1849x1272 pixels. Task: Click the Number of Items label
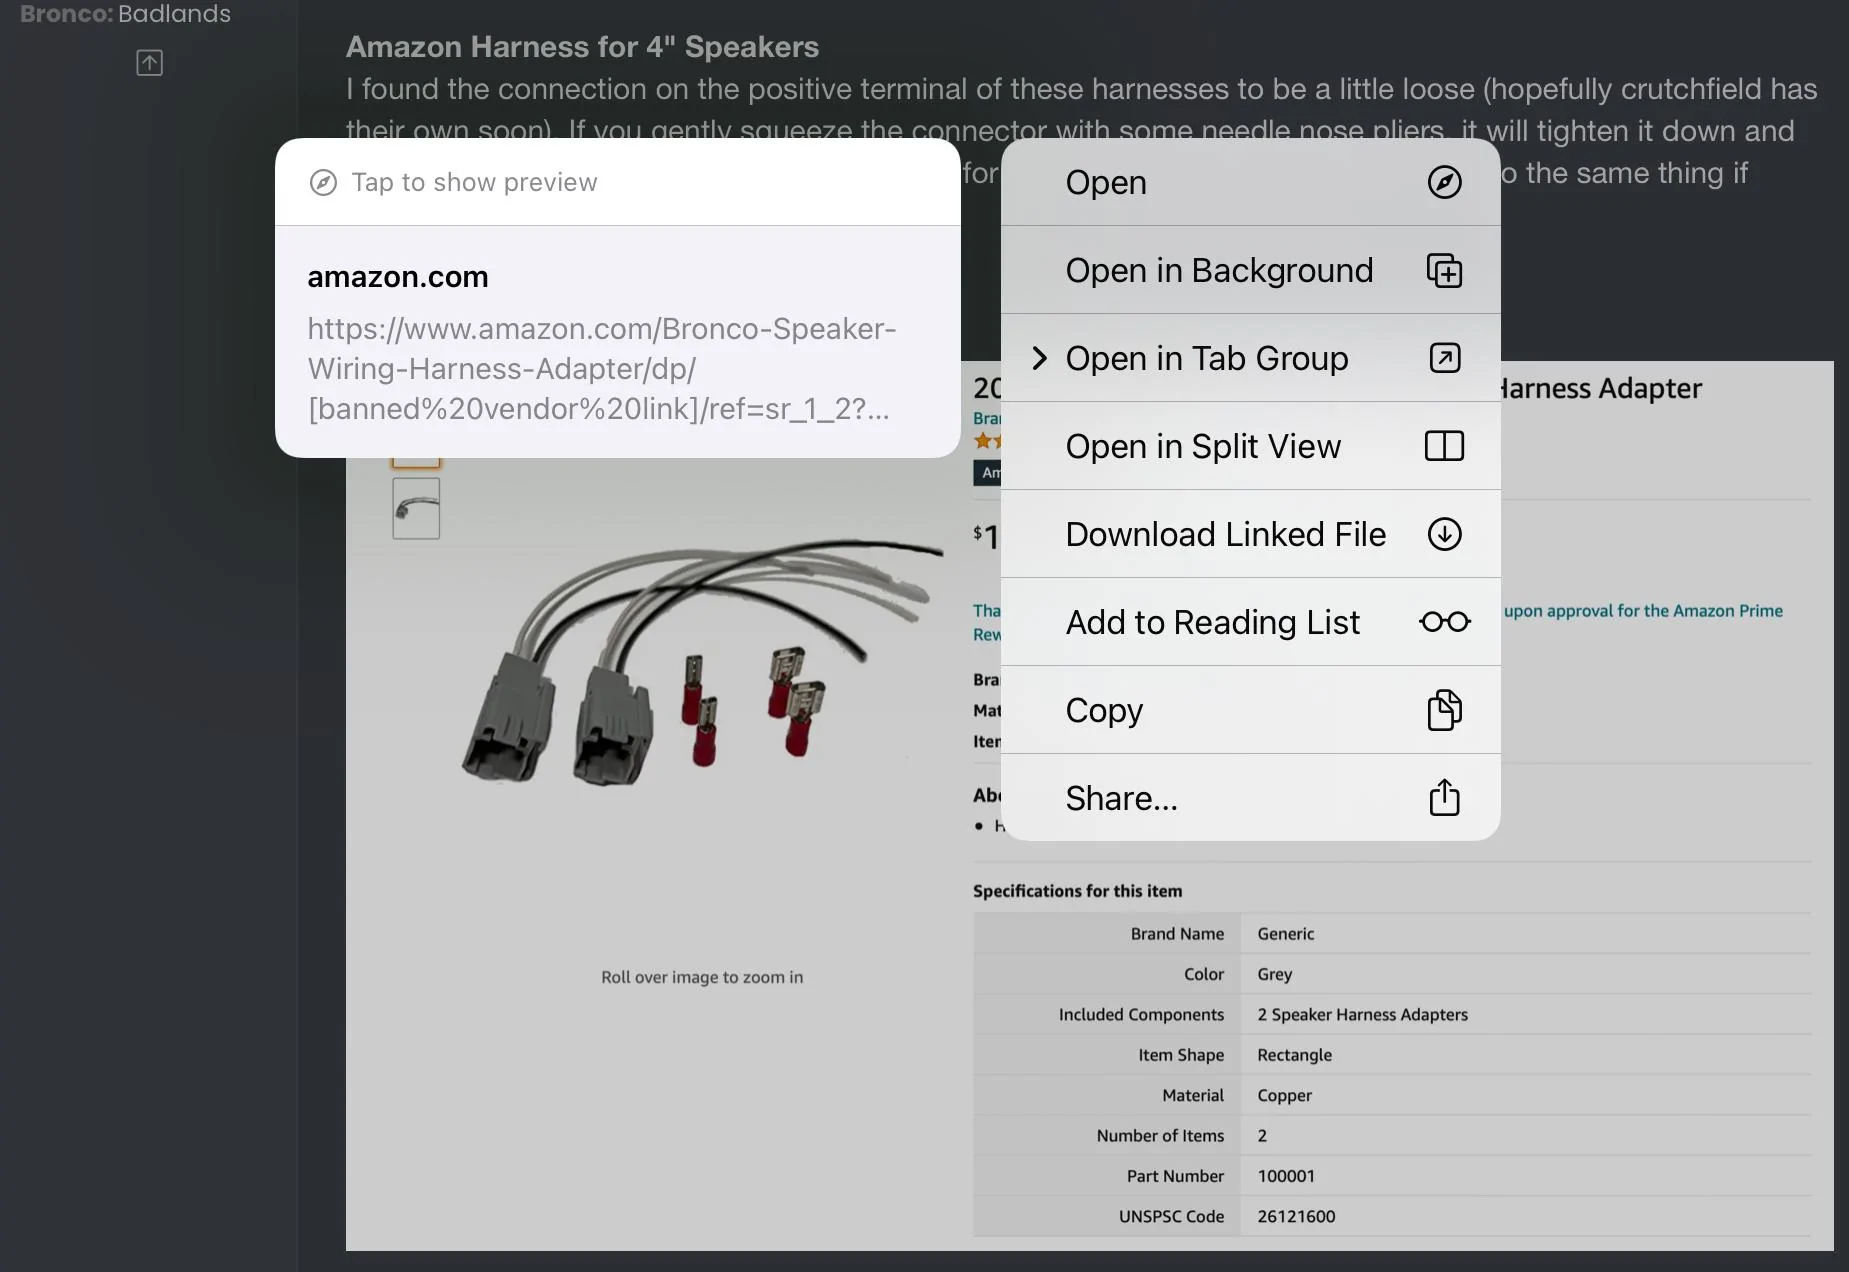1160,1136
